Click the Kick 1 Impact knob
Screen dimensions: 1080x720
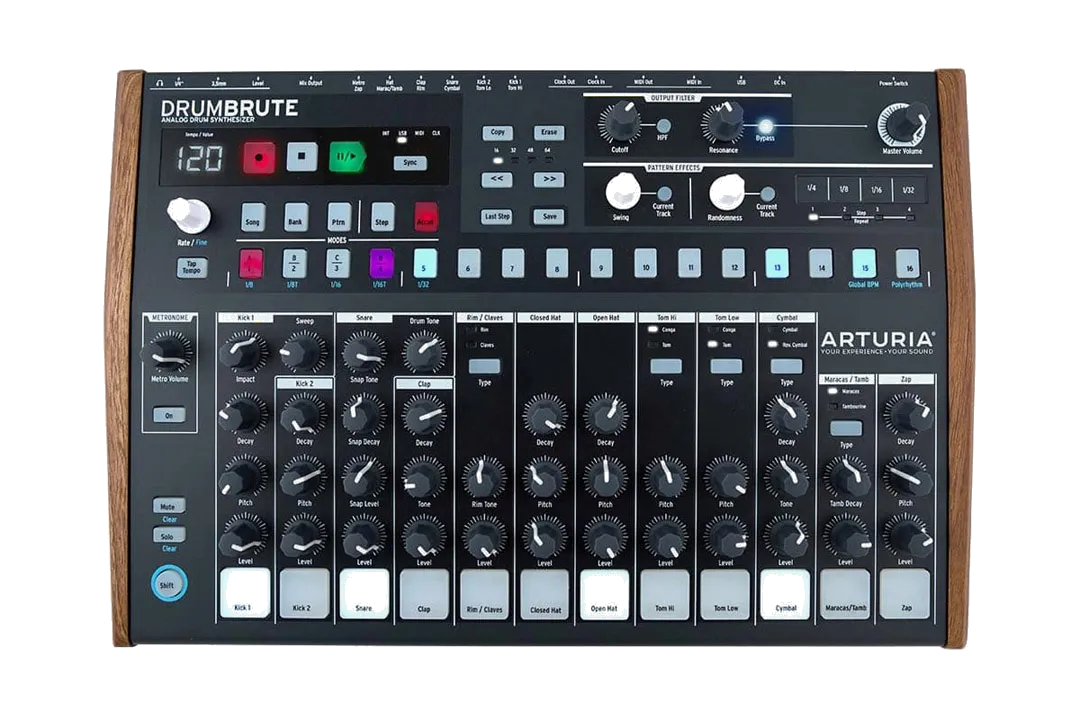244,352
